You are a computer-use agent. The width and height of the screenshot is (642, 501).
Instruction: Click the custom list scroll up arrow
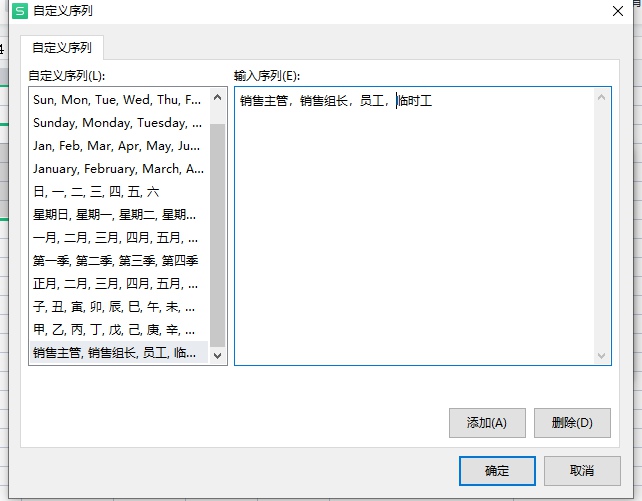click(x=217, y=97)
